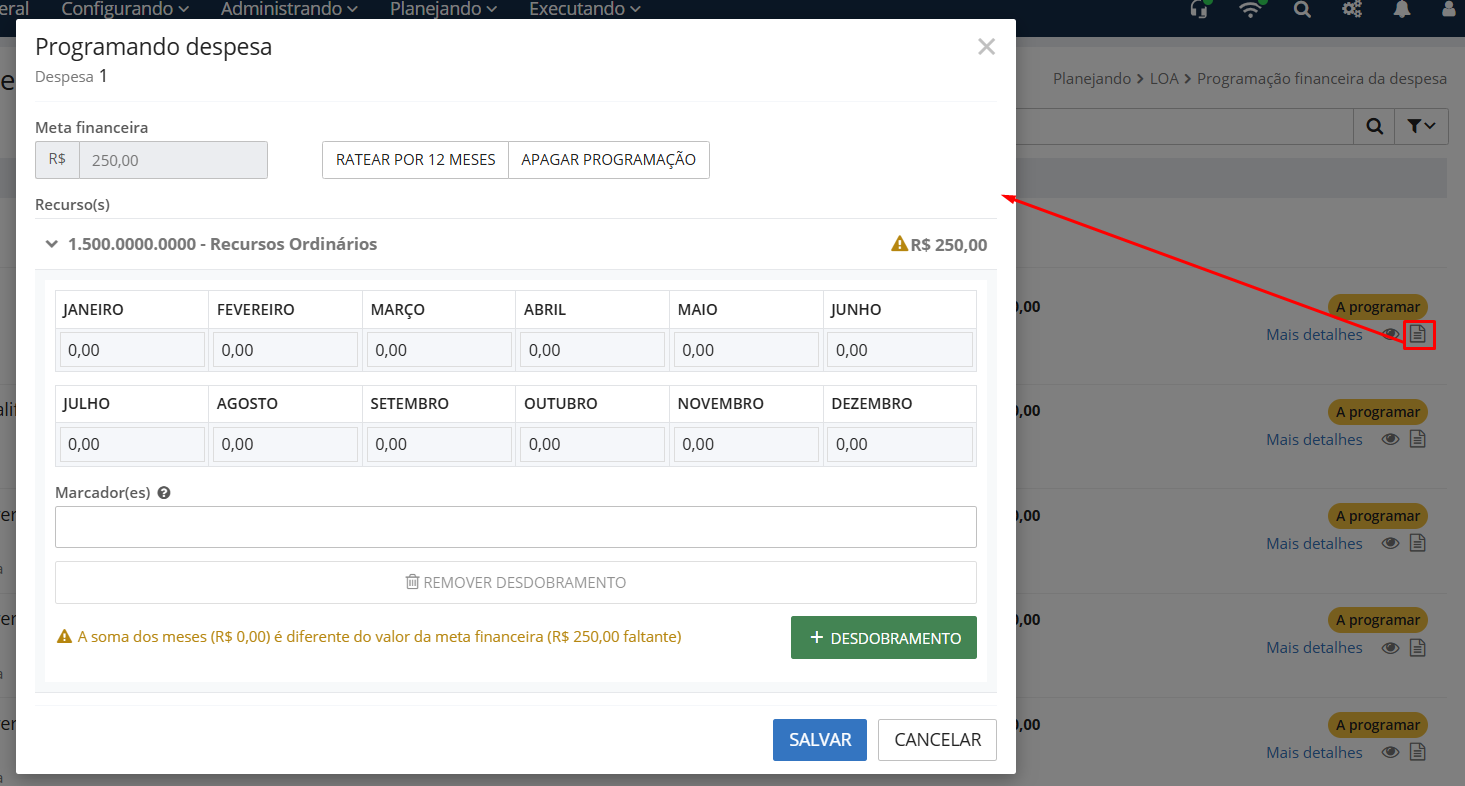Click the eye icon in last A programar row

click(x=1390, y=752)
